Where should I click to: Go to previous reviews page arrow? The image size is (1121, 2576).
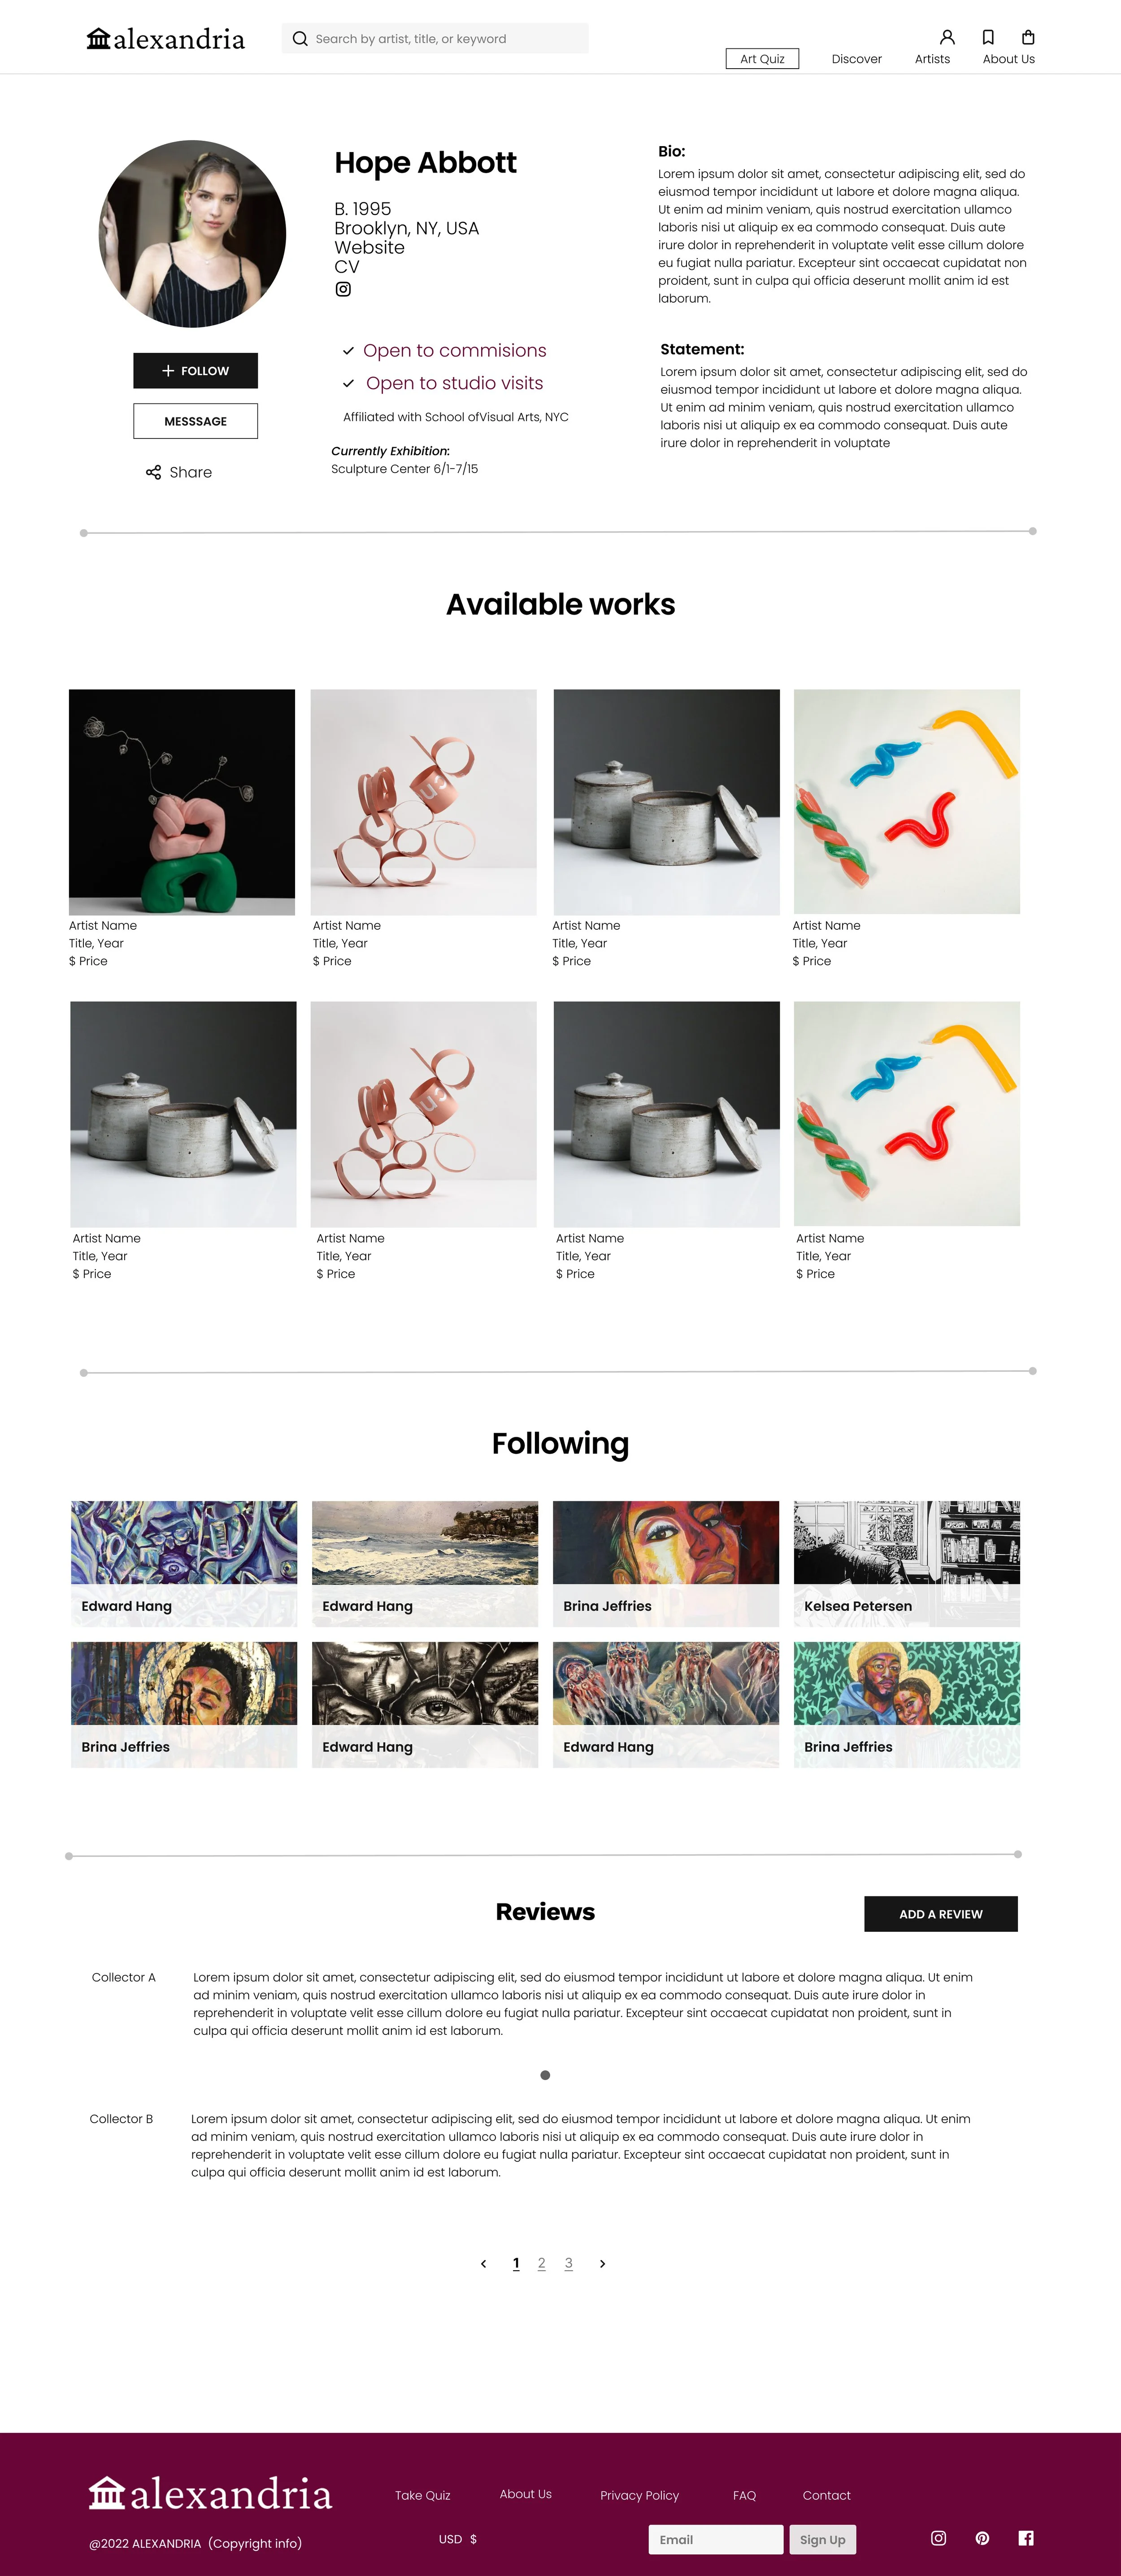point(483,2264)
